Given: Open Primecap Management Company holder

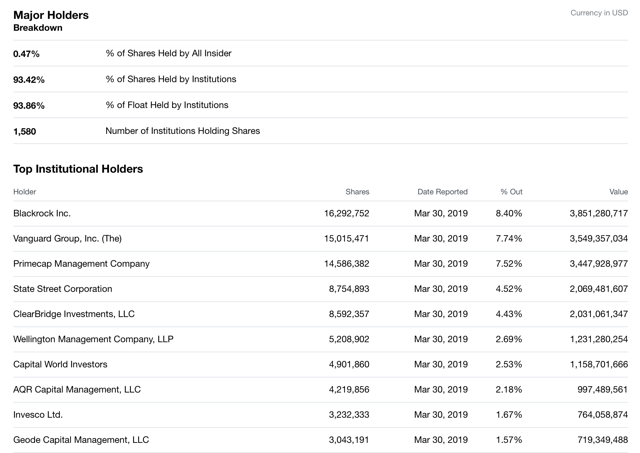Looking at the screenshot, I should point(81,264).
